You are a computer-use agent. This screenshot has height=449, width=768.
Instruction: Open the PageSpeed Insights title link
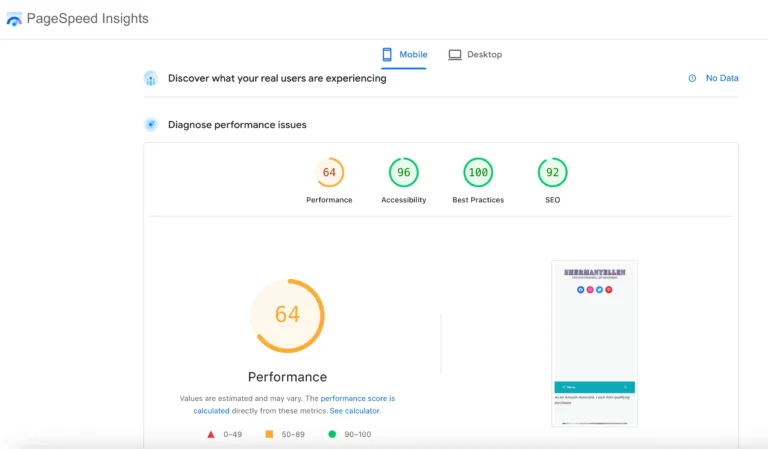[87, 19]
